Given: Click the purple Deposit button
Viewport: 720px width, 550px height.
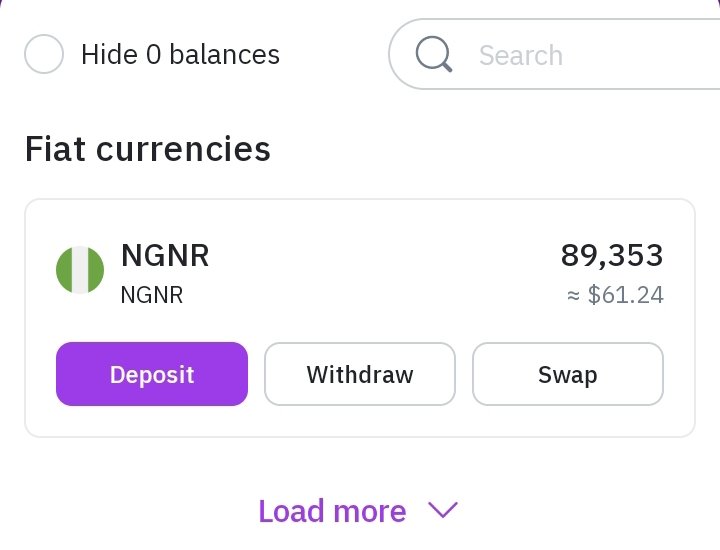Looking at the screenshot, I should [x=152, y=374].
